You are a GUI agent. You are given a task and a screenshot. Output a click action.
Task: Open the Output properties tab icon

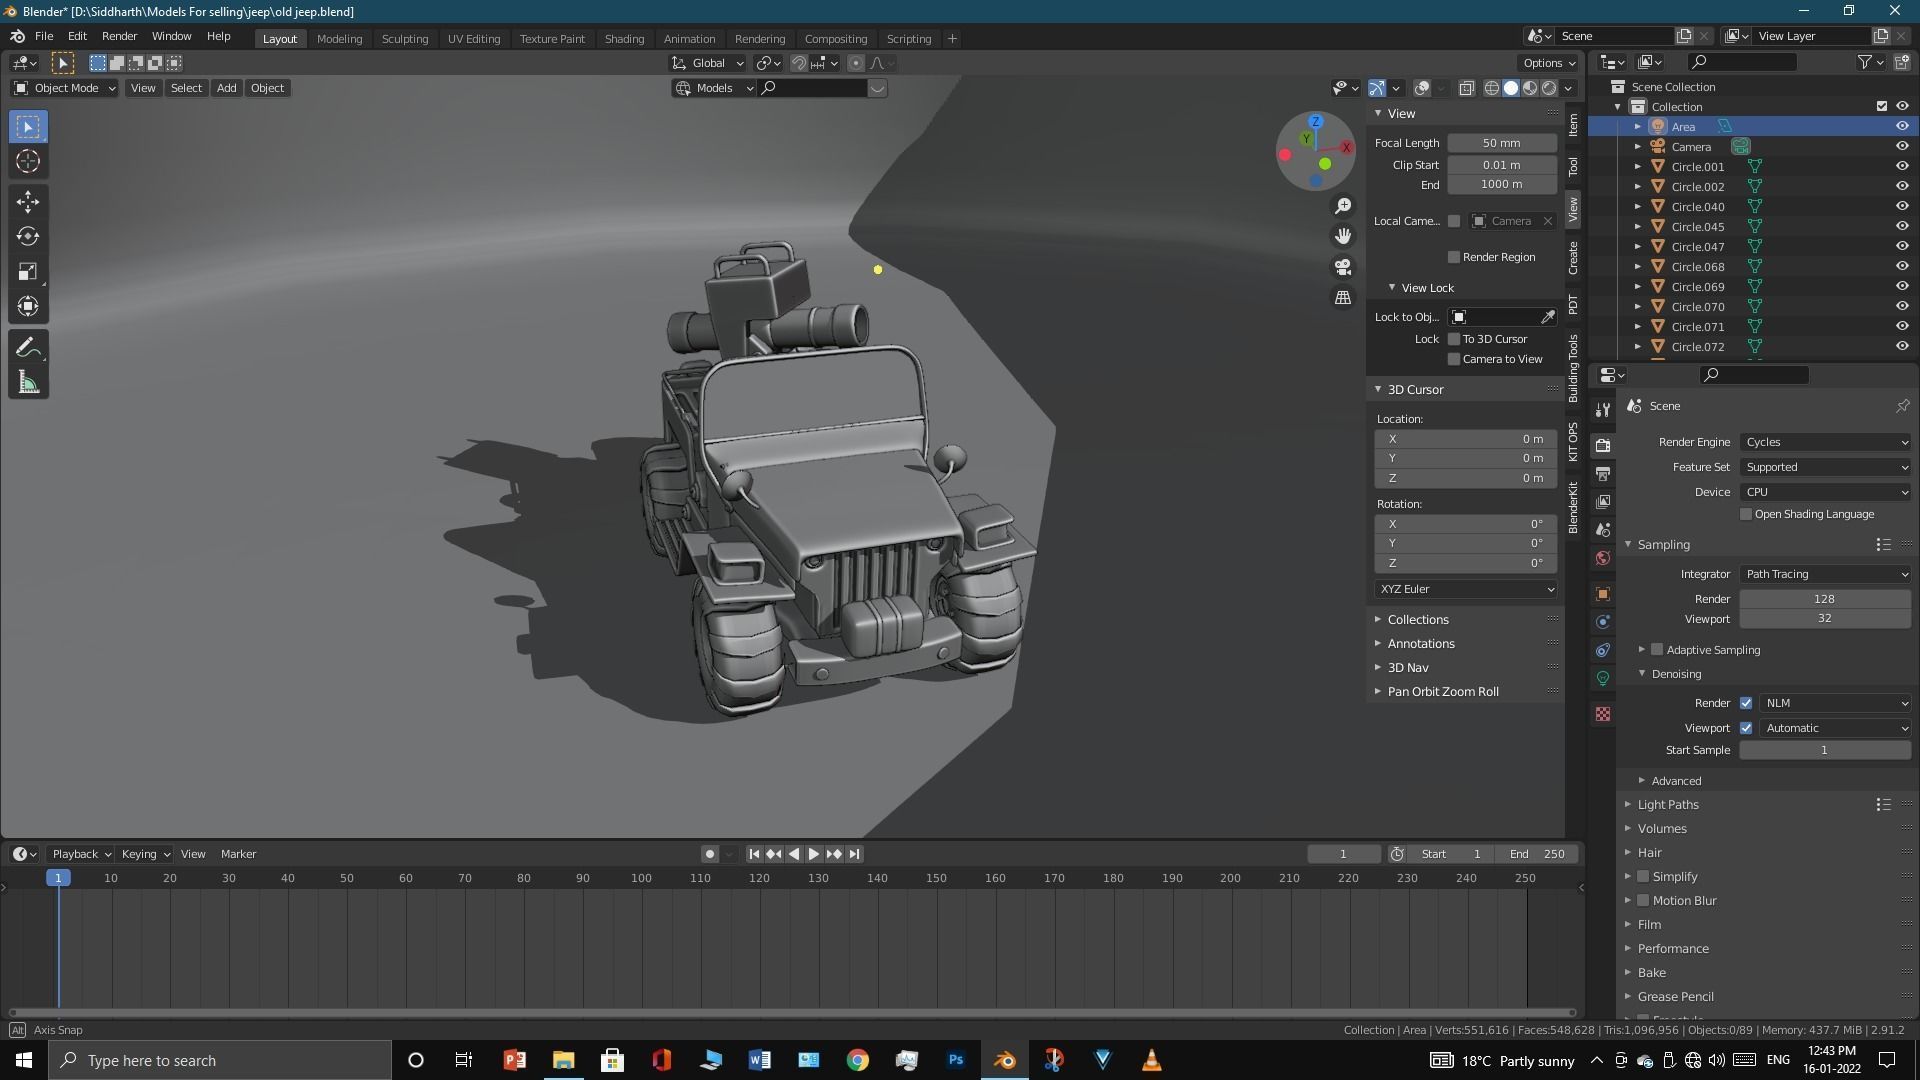pos(1603,473)
